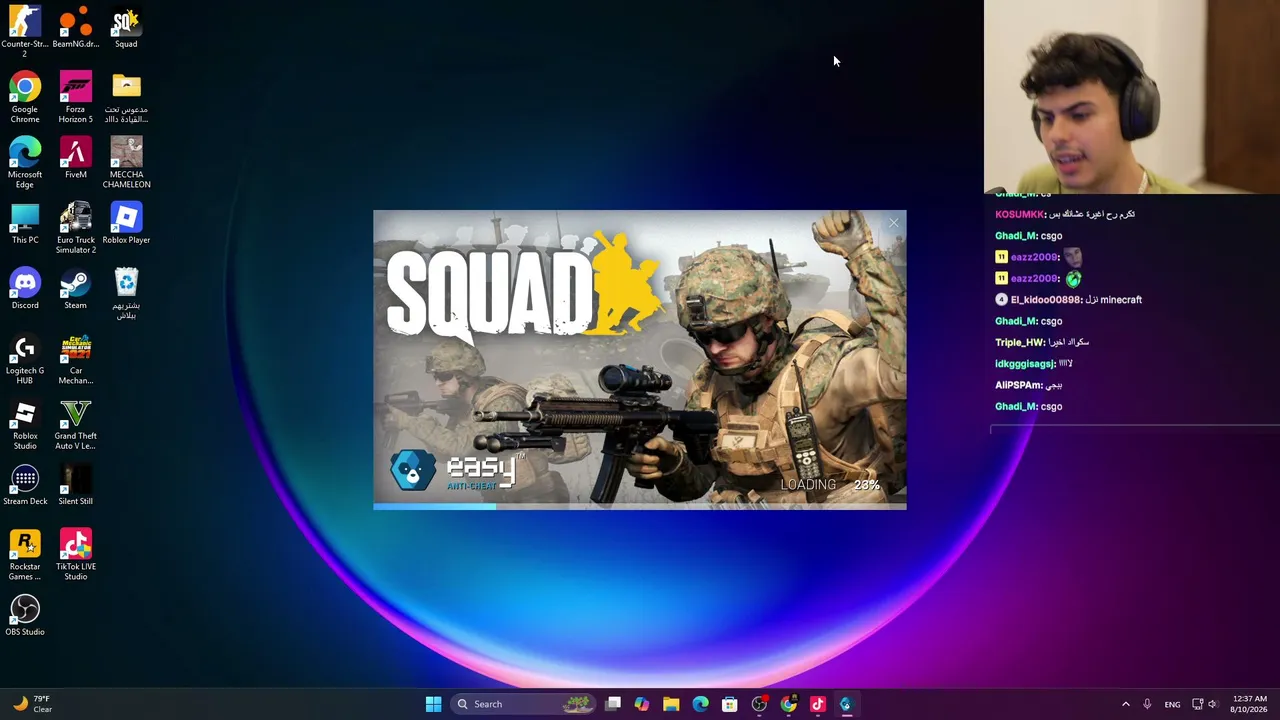Image resolution: width=1280 pixels, height=720 pixels.
Task: Select the OBS Studio desktop shortcut
Action: coord(25,615)
